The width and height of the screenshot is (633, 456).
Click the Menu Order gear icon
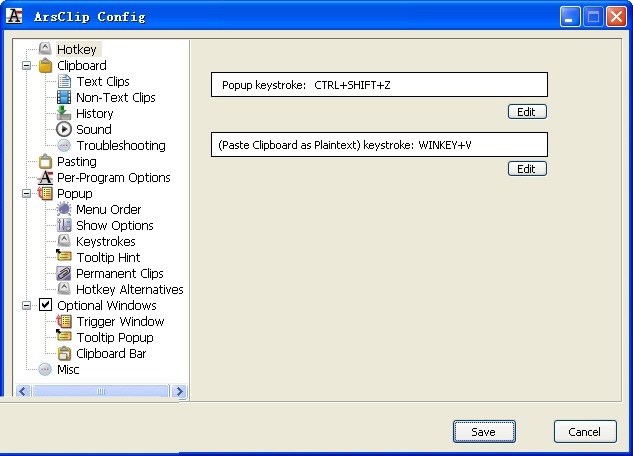[64, 209]
